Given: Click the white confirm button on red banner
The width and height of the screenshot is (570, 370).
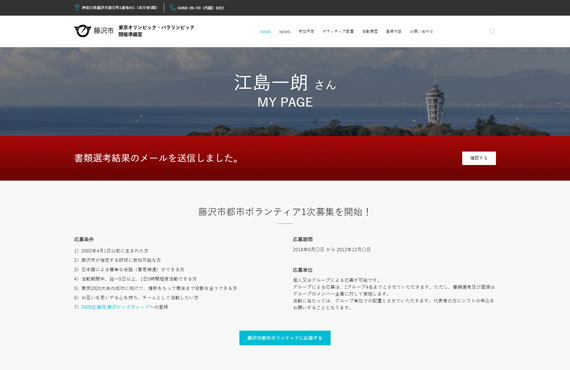Looking at the screenshot, I should pos(479,158).
